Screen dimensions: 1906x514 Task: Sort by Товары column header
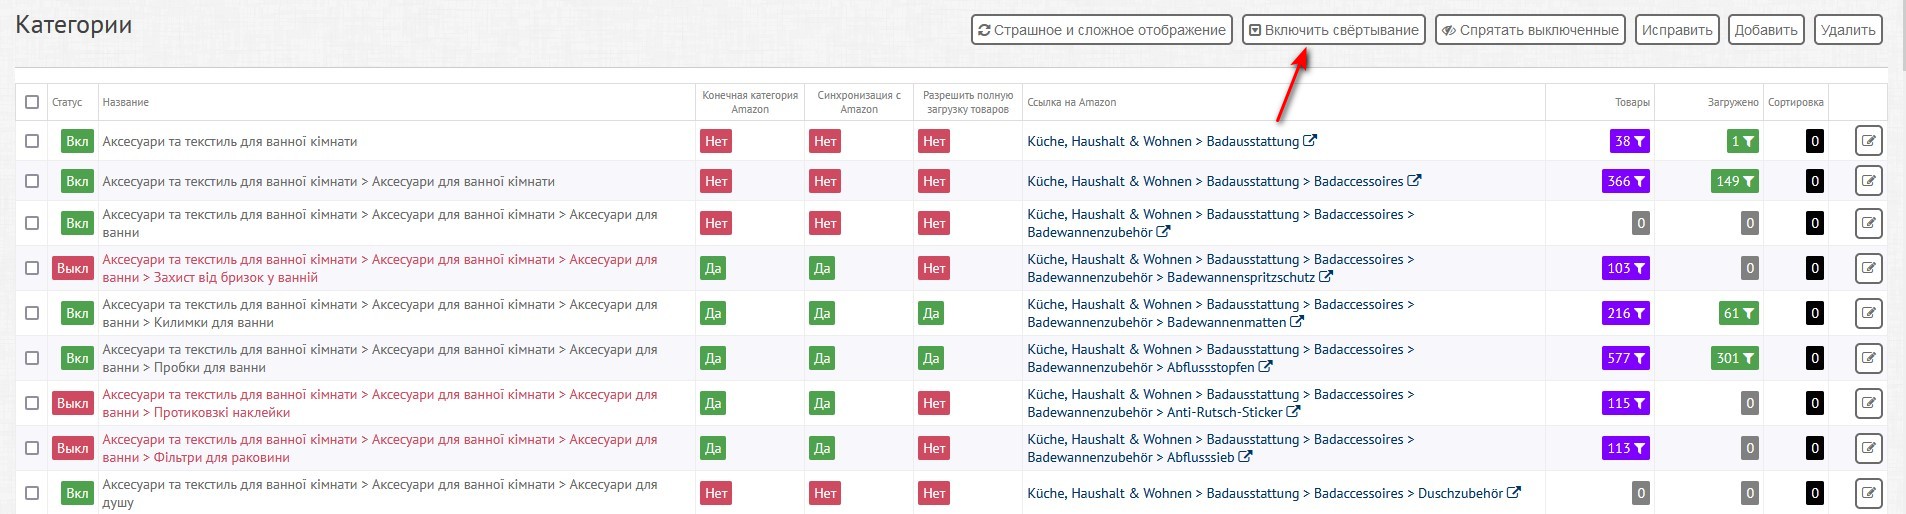(1632, 102)
